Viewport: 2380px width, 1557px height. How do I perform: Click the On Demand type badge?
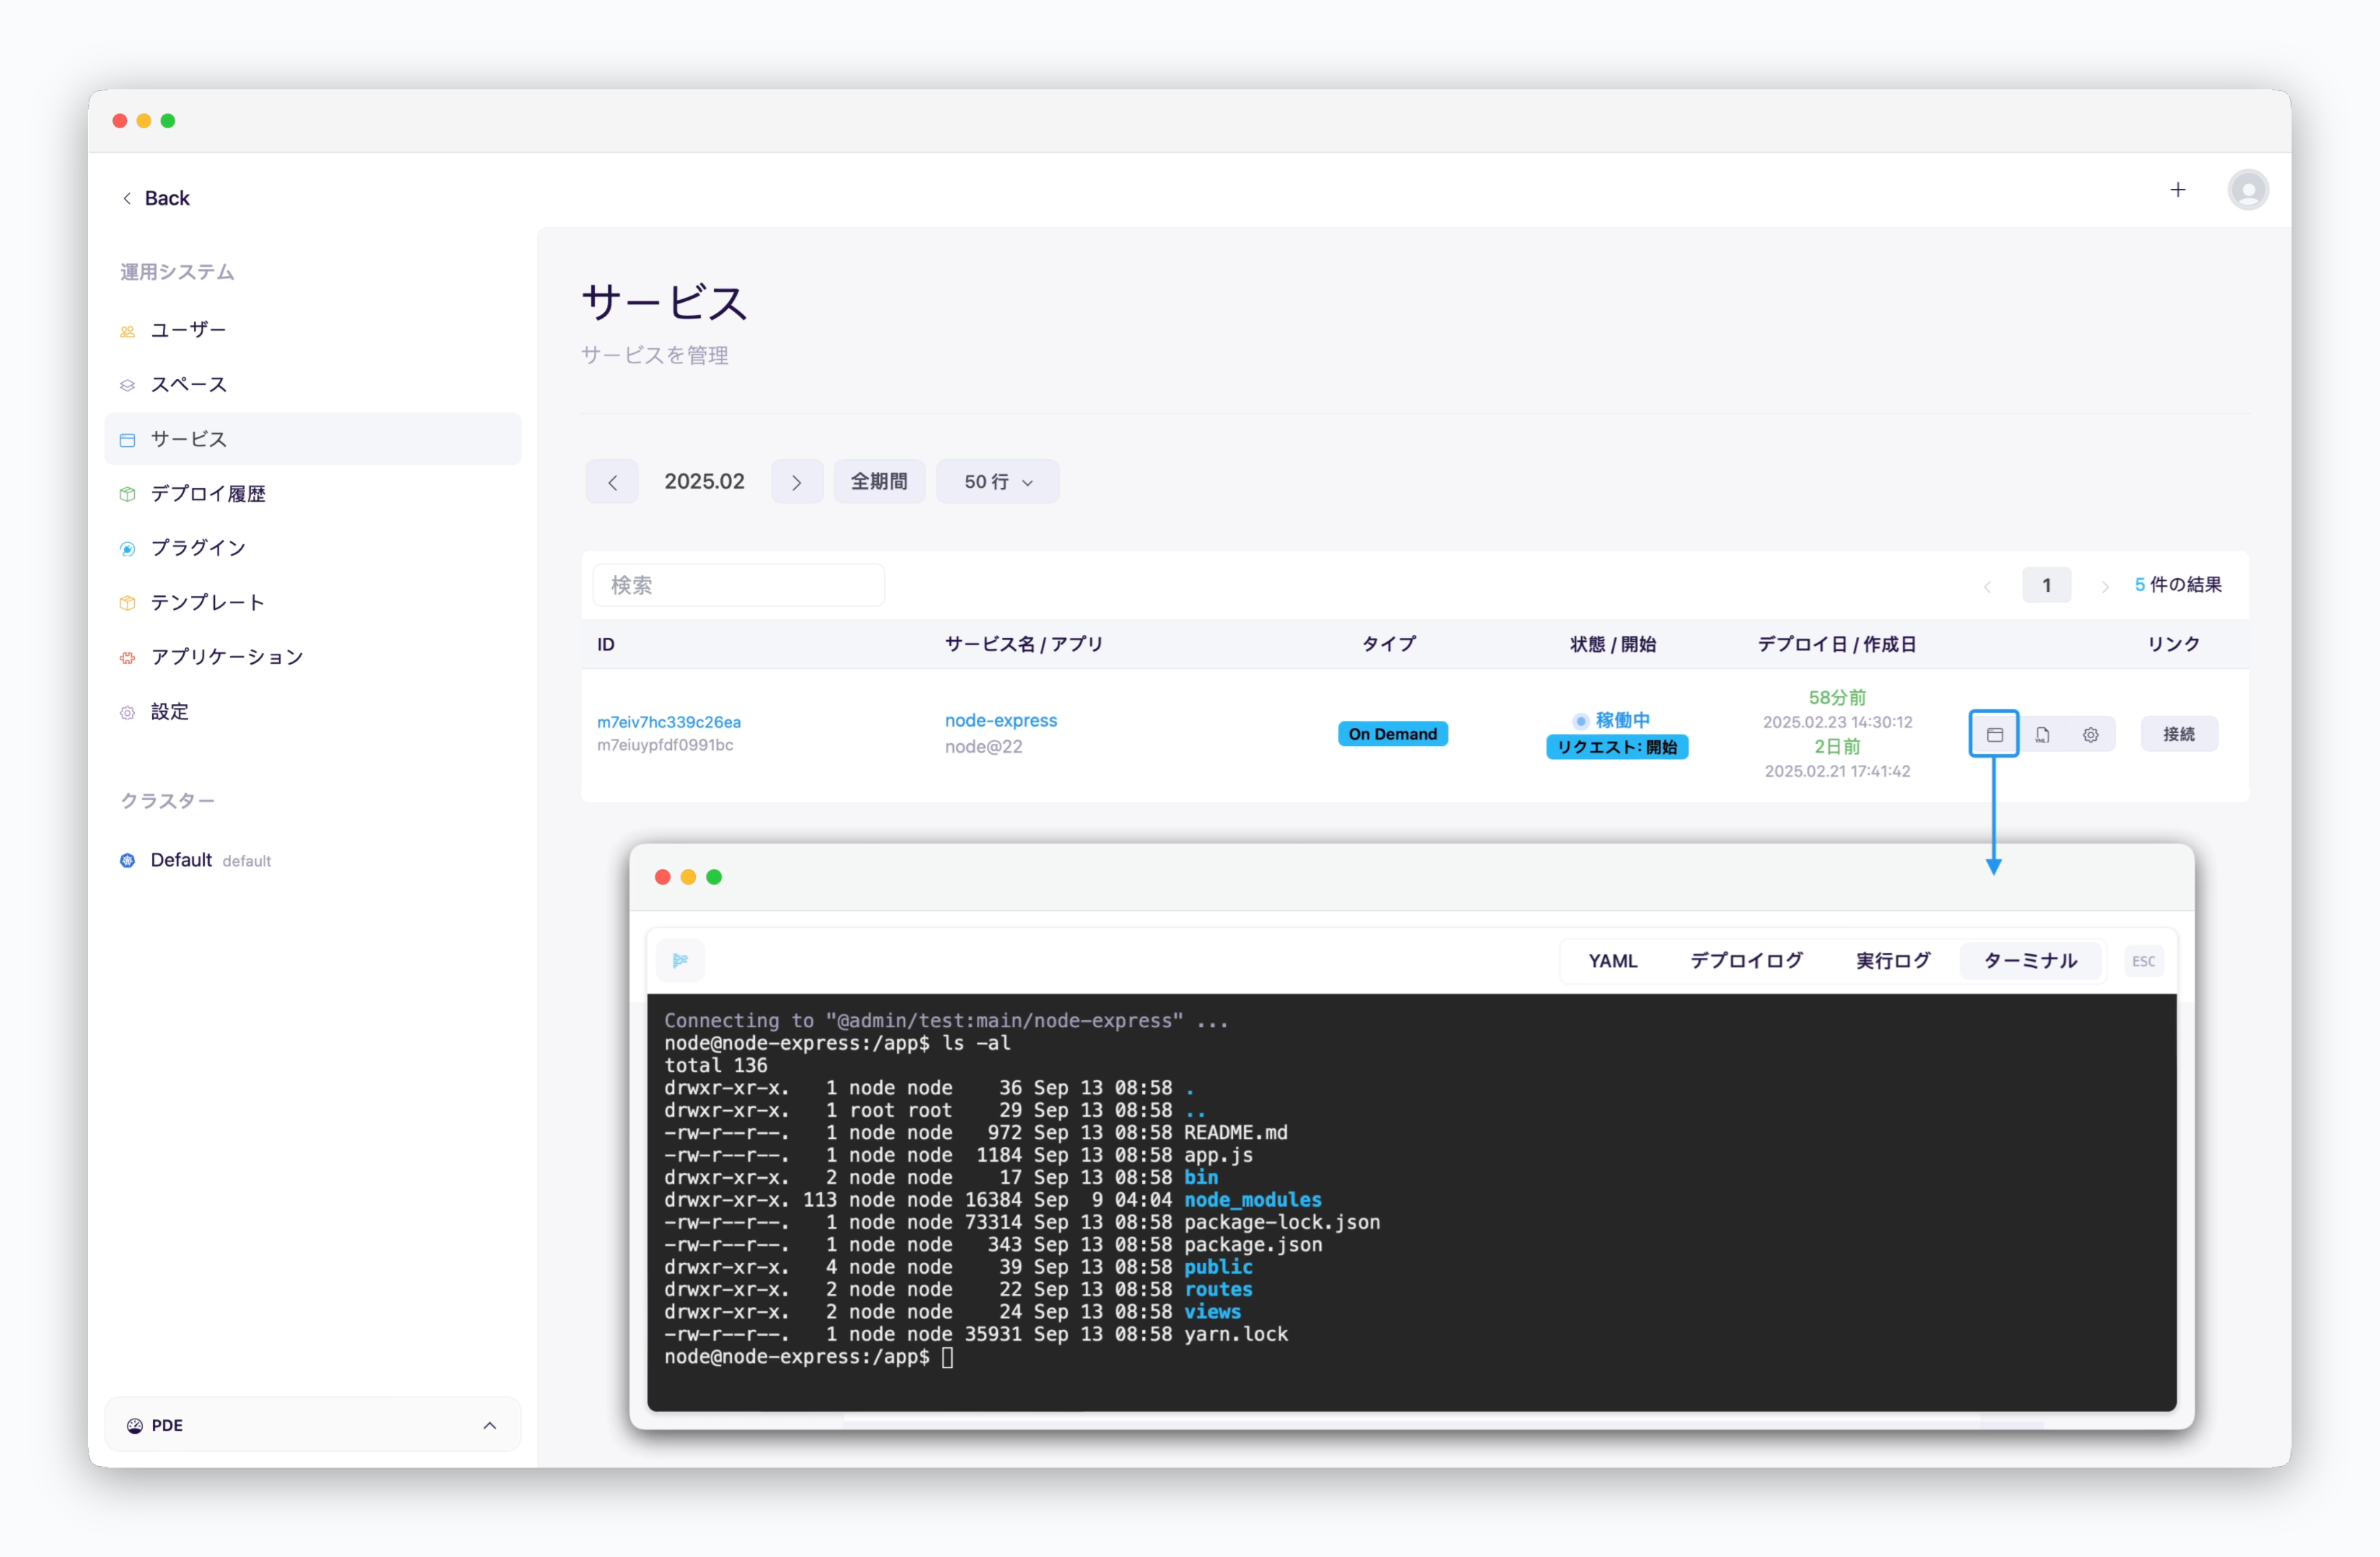pos(1392,735)
